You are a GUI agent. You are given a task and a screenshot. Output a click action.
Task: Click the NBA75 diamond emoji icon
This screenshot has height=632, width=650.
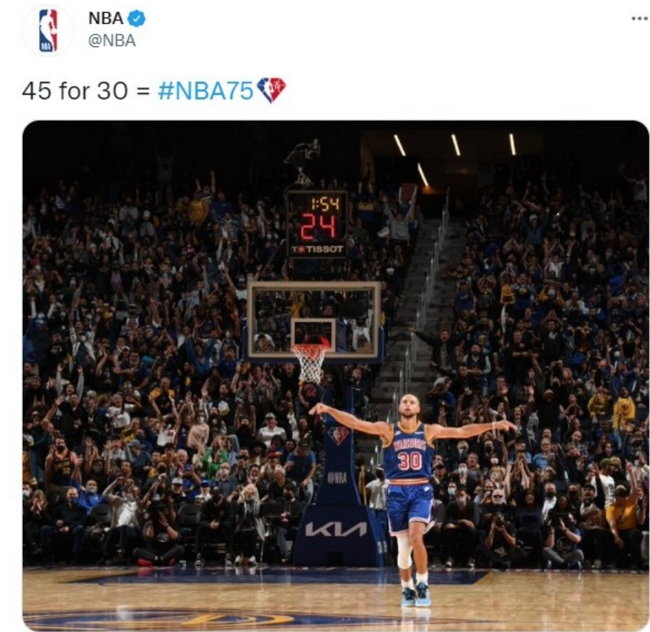(x=271, y=90)
